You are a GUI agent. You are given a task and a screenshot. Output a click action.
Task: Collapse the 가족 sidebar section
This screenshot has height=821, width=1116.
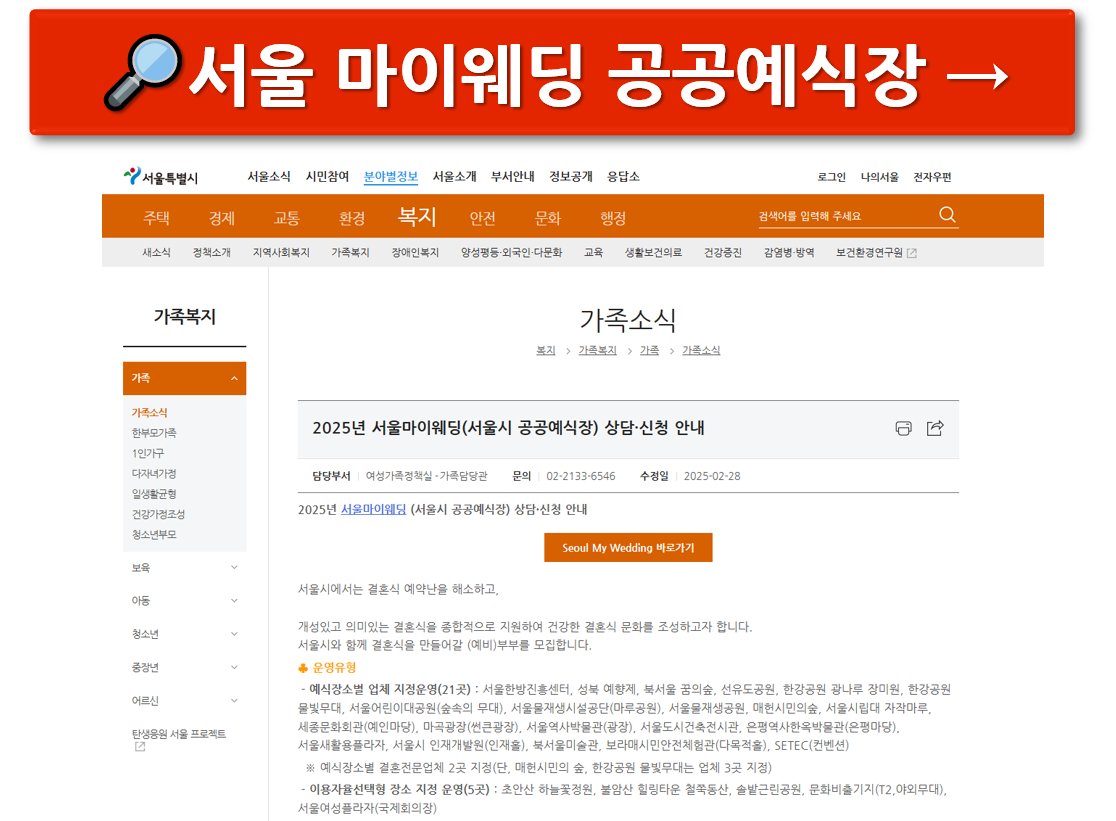pos(184,378)
